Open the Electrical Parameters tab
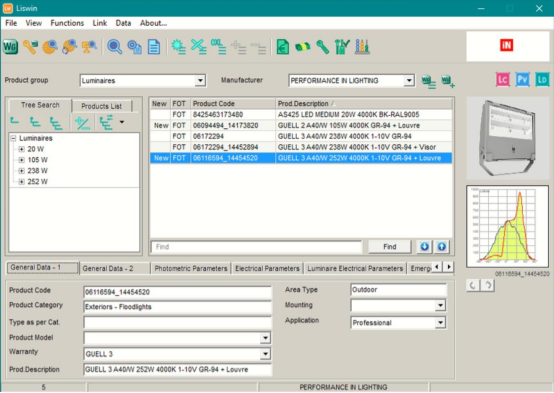554x393 pixels. coord(267,268)
